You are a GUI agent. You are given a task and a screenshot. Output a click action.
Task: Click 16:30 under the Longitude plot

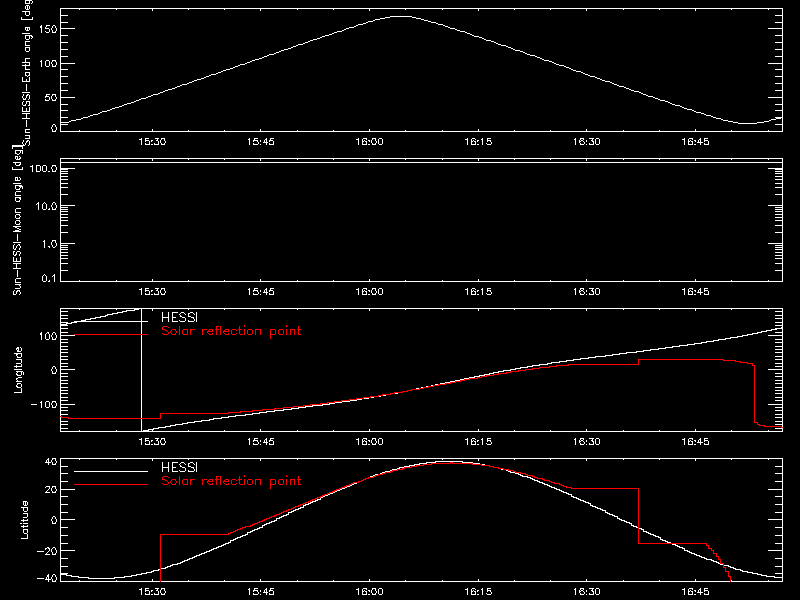pyautogui.click(x=587, y=441)
